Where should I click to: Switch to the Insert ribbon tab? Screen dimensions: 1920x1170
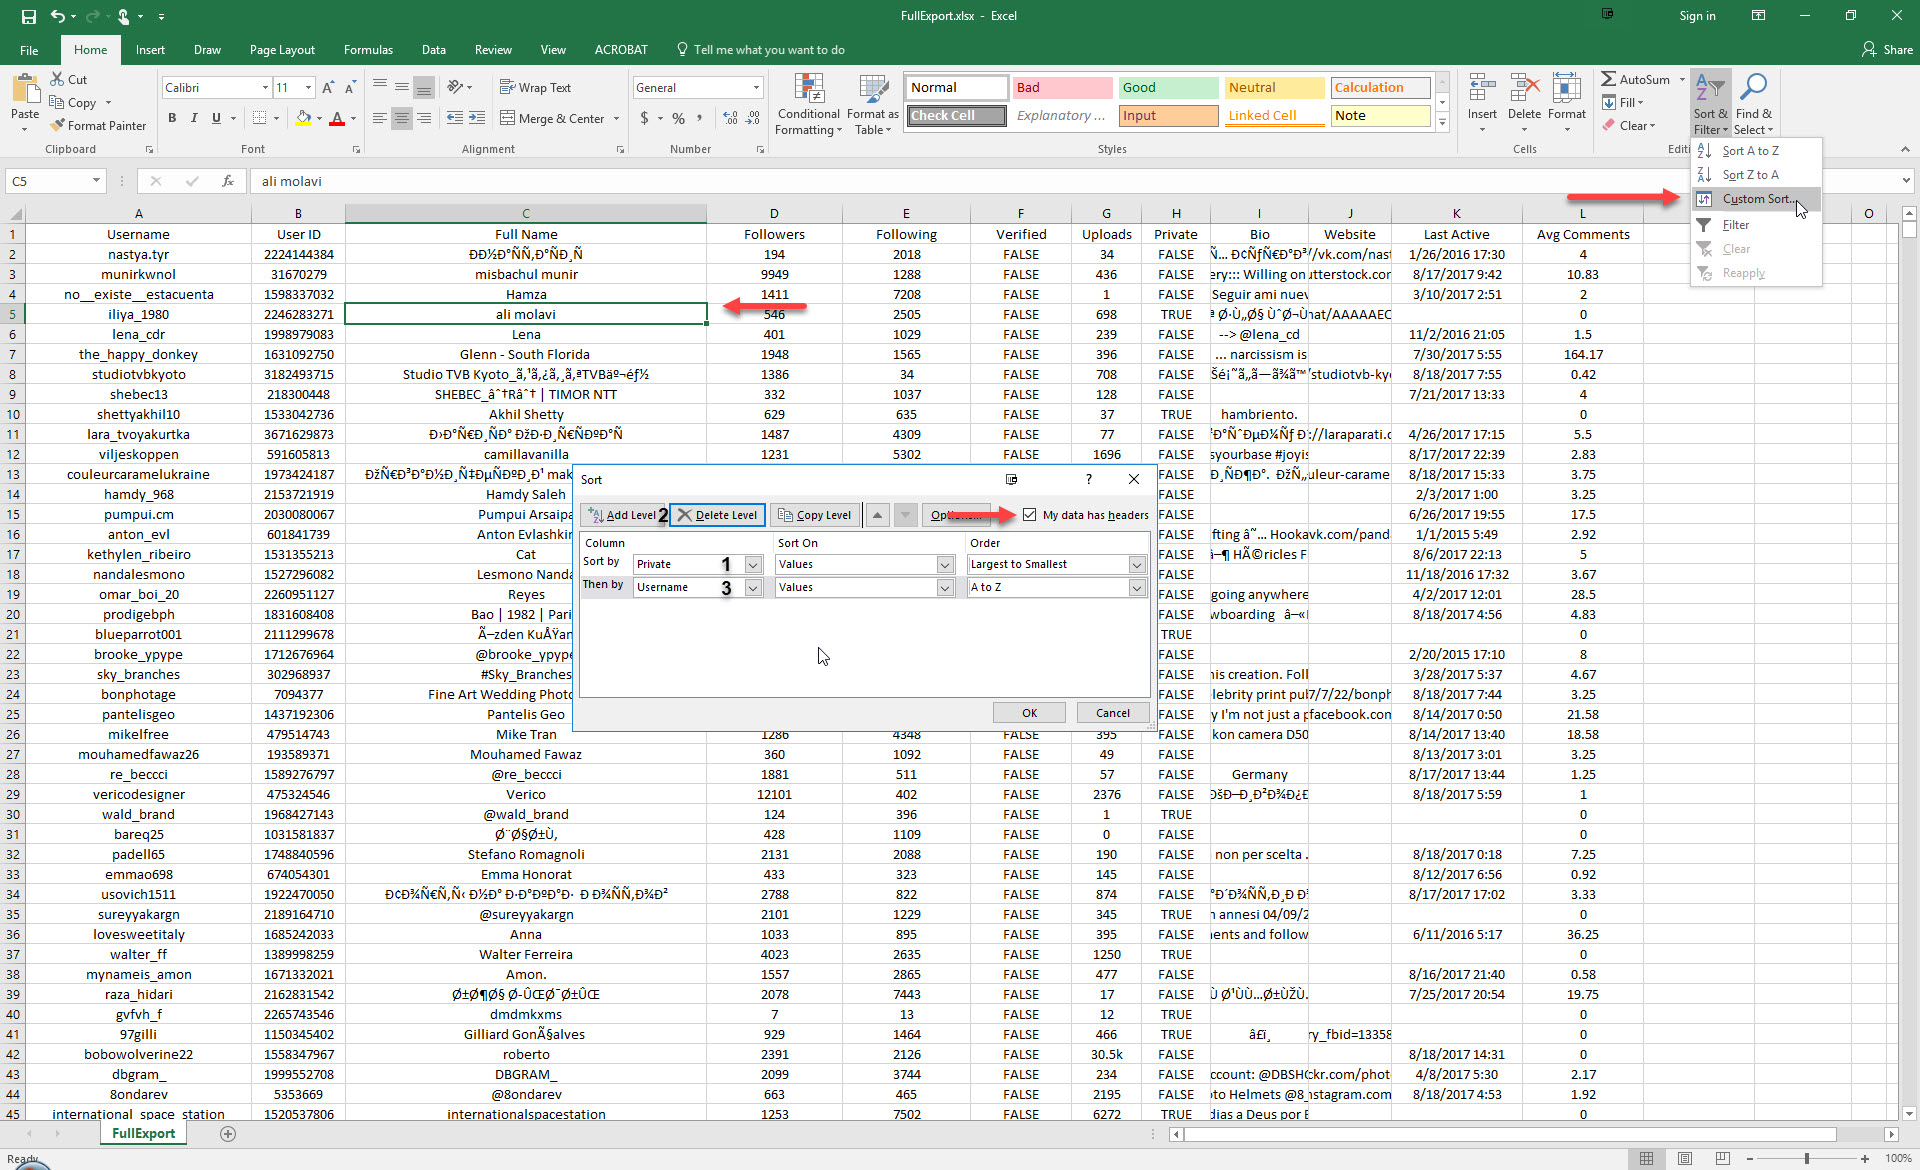point(150,50)
